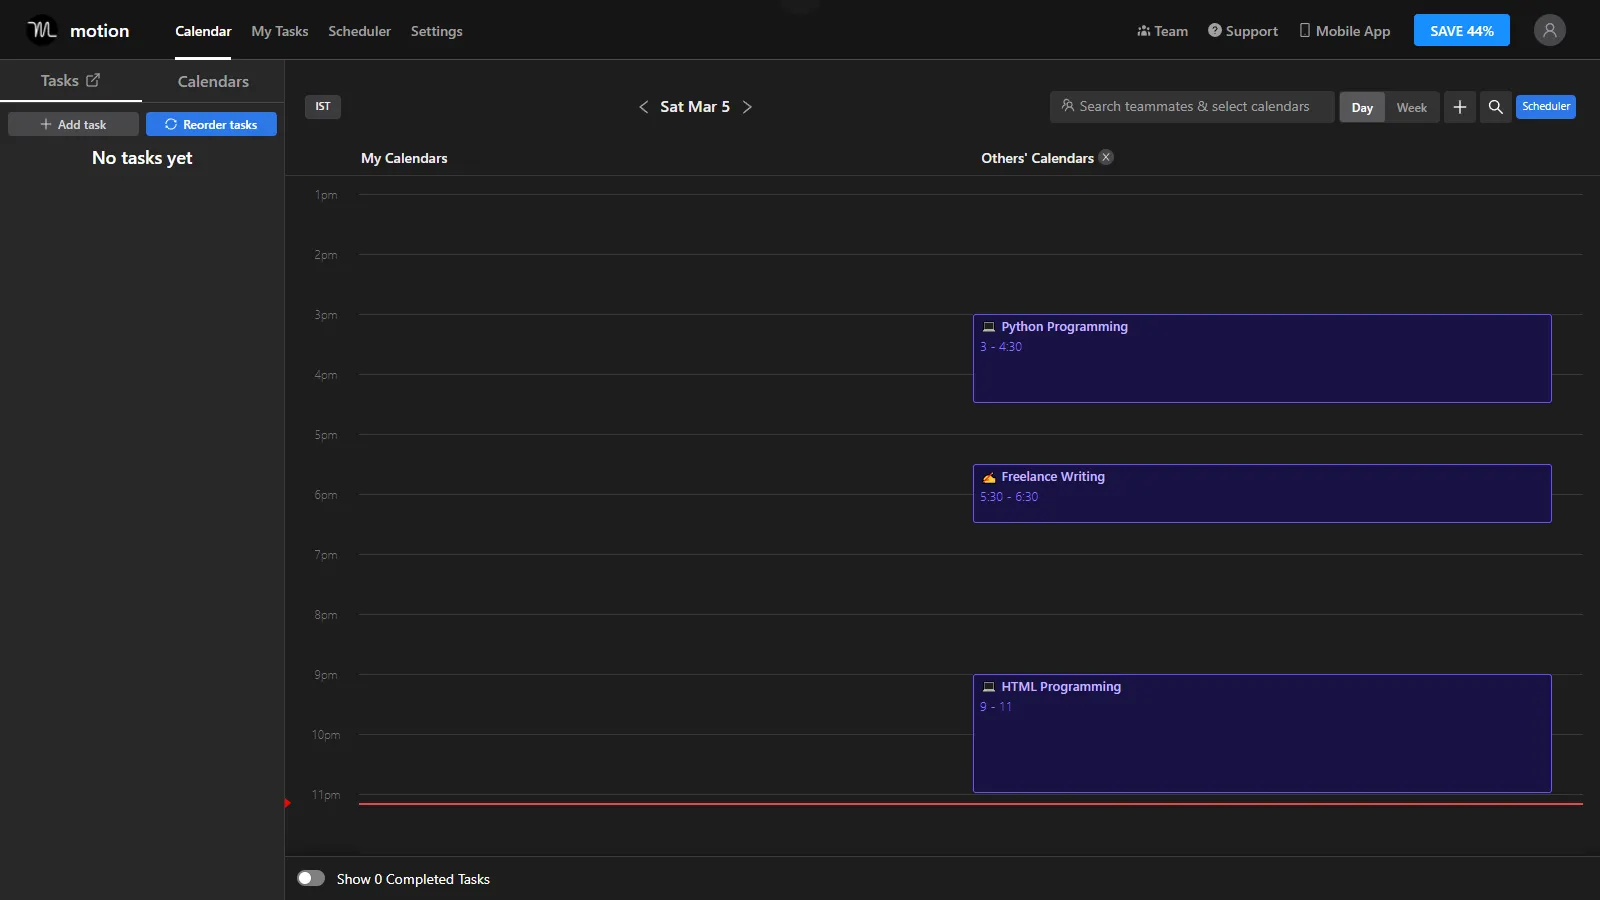Open the Team page
The width and height of the screenshot is (1600, 900).
[1162, 31]
